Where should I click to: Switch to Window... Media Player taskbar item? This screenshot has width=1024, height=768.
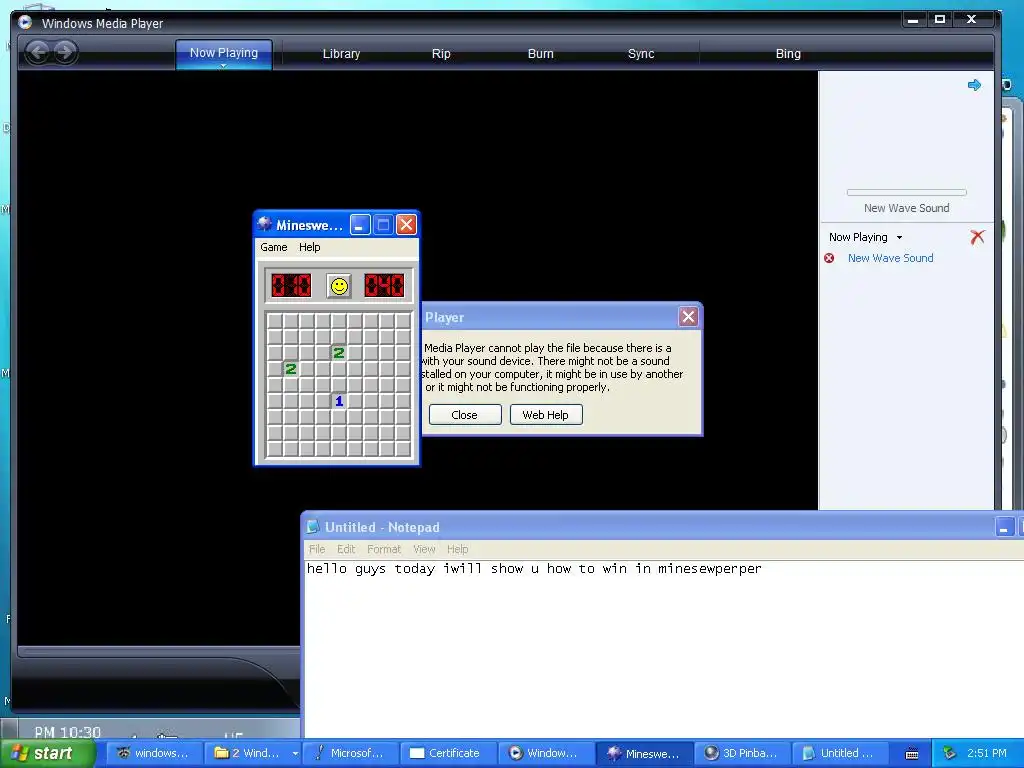545,753
